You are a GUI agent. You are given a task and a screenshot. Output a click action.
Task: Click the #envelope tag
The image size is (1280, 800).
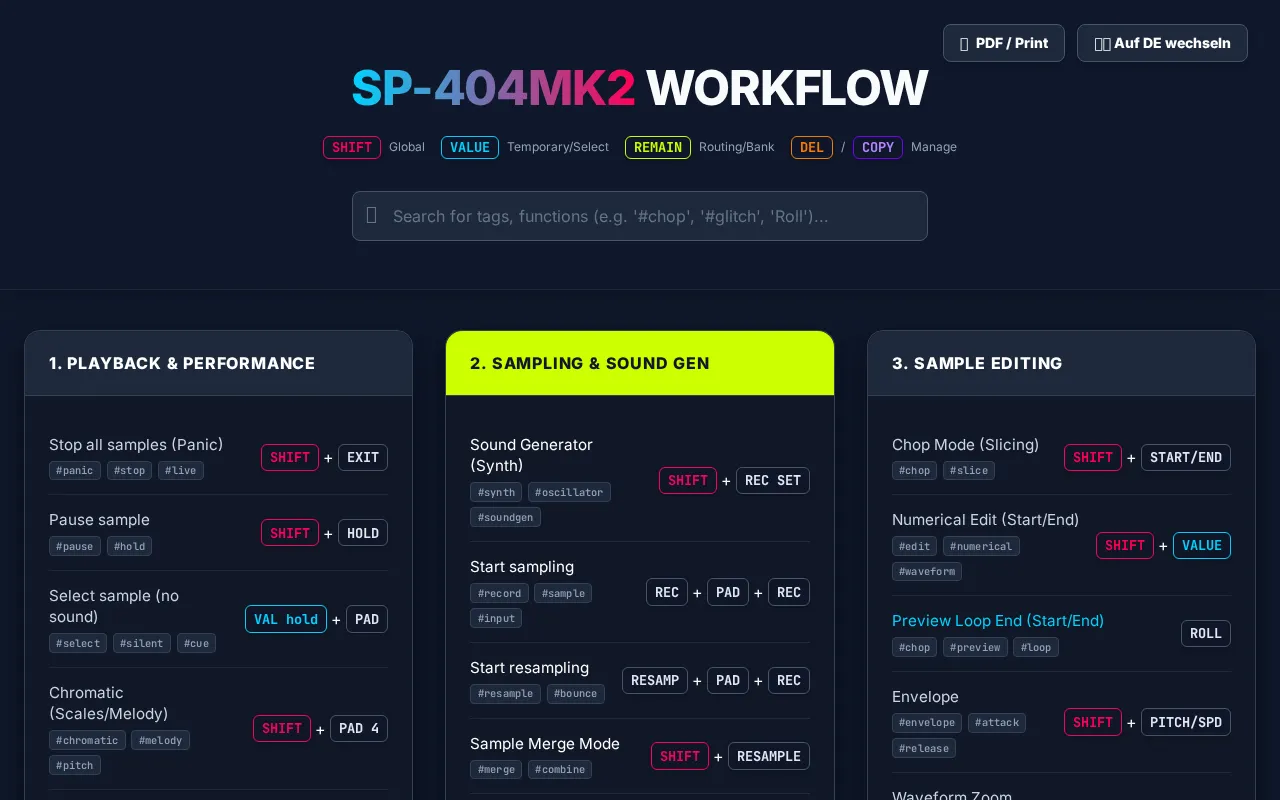pyautogui.click(x=927, y=722)
